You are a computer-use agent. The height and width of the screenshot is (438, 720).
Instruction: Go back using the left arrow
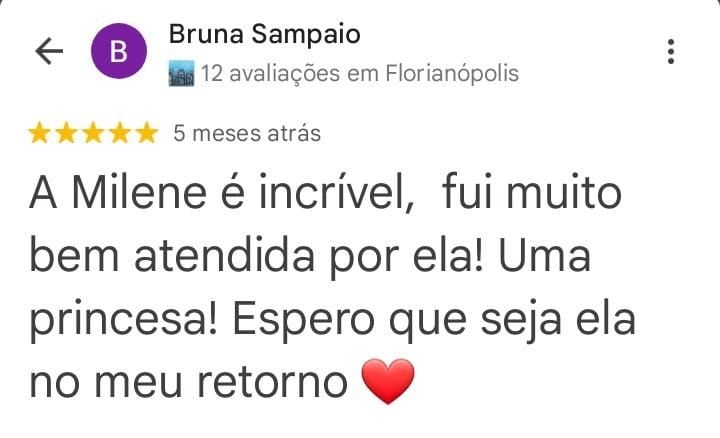pos(49,51)
